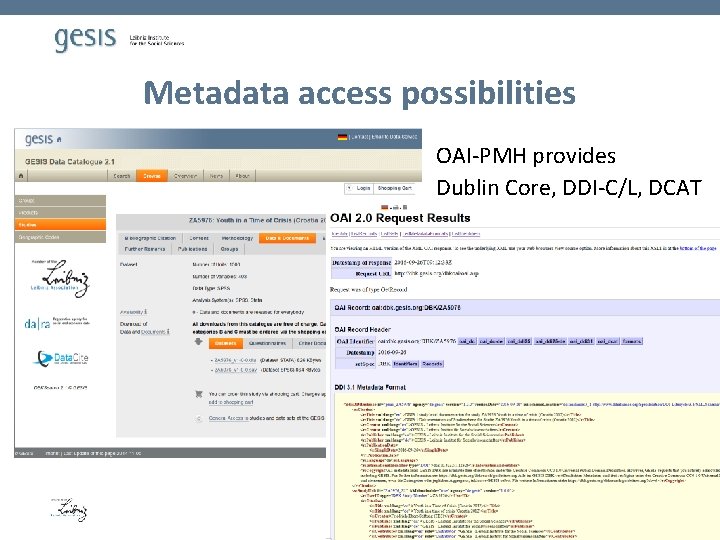Open the News tab in Data Catalogue
The image size is (720, 540).
click(216, 176)
